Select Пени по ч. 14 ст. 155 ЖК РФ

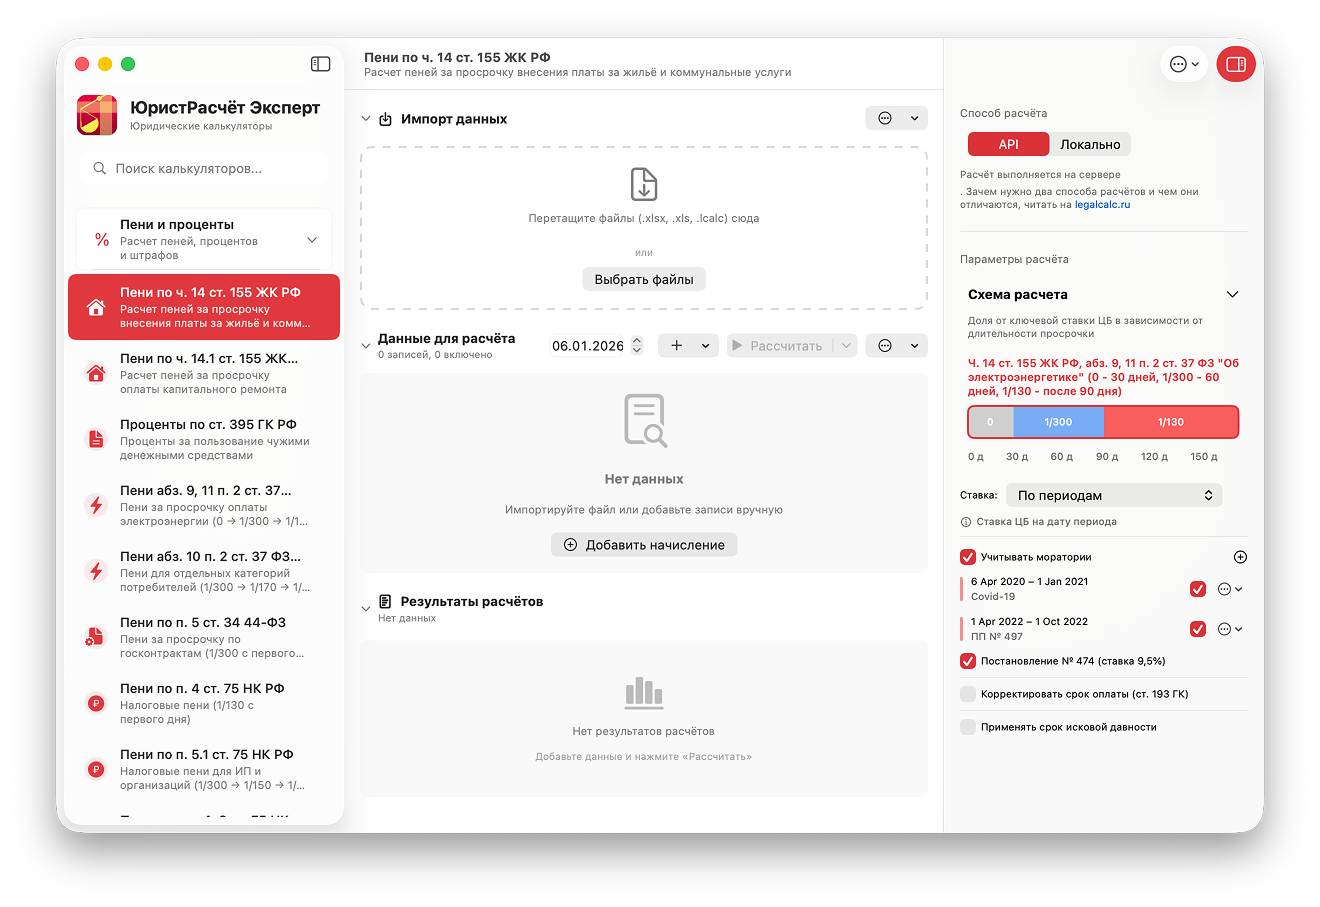(204, 307)
